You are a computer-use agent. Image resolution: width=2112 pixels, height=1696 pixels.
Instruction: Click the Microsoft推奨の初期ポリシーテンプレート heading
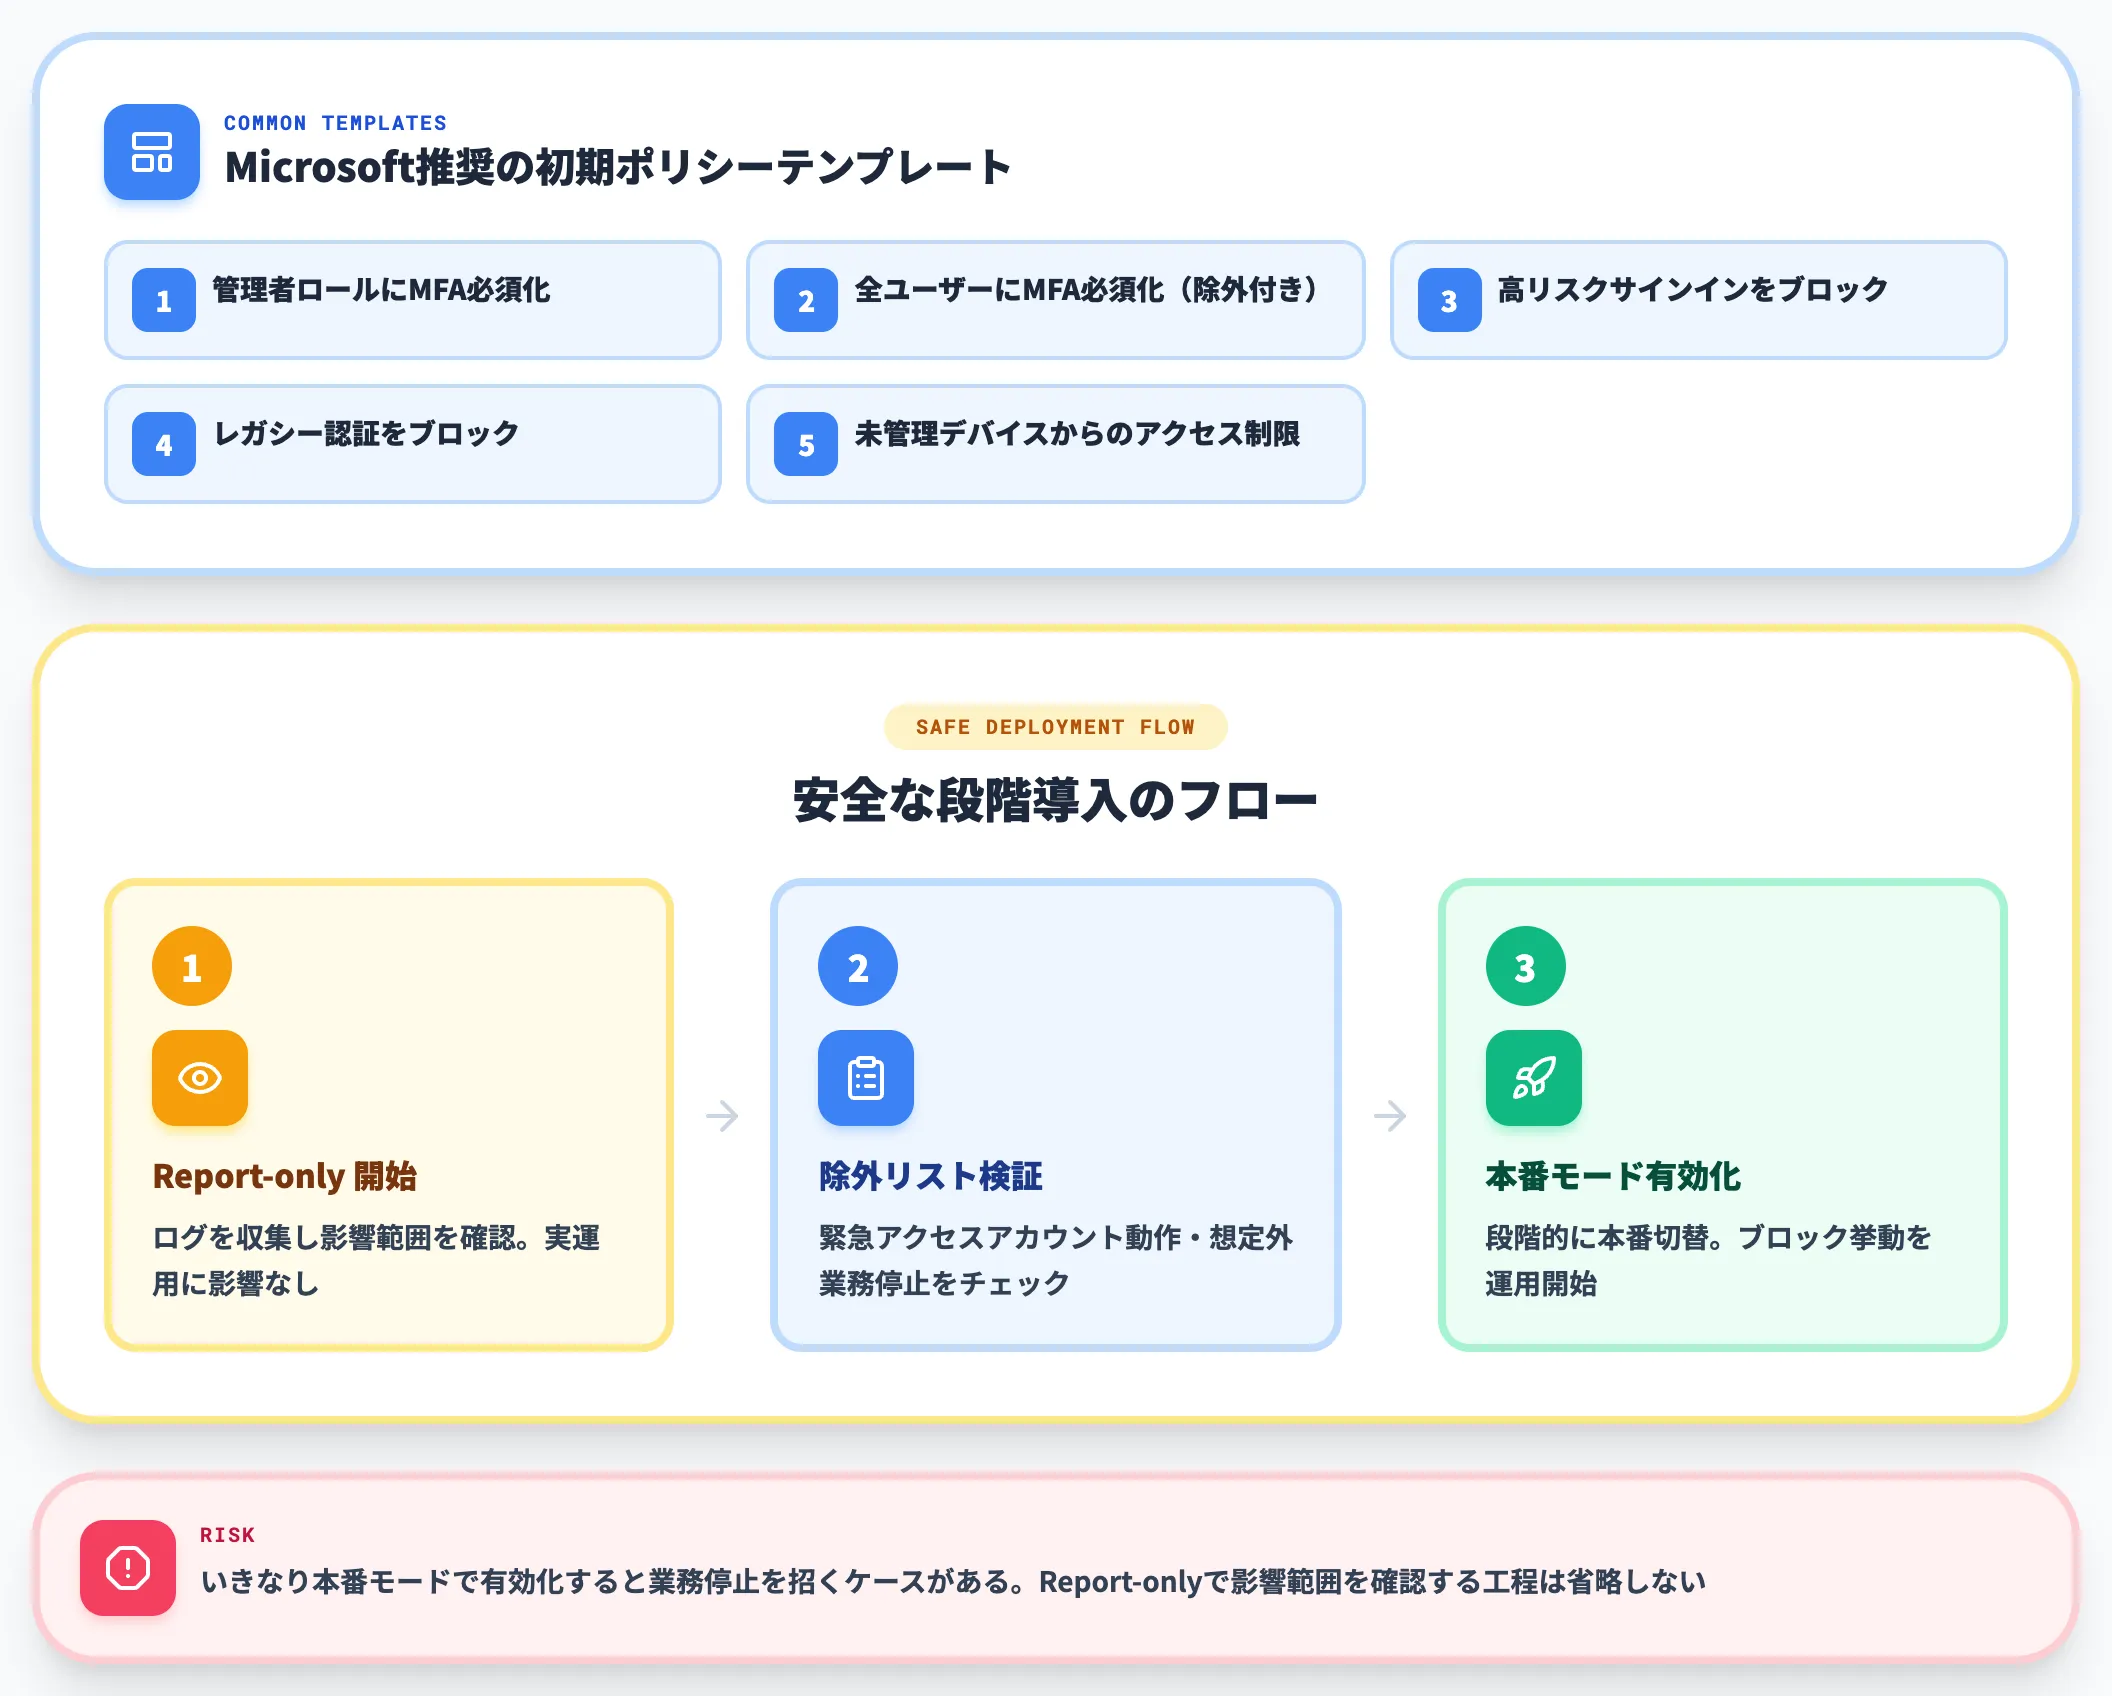click(x=618, y=167)
